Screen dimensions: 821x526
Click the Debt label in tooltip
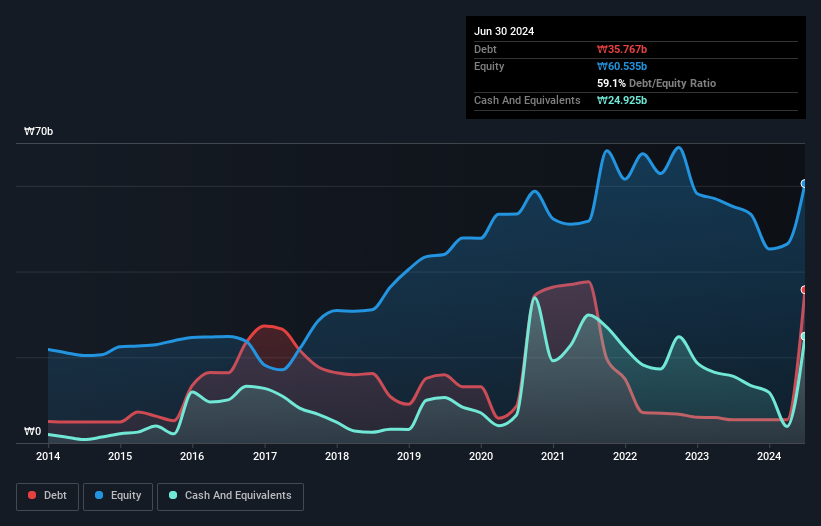(x=485, y=49)
